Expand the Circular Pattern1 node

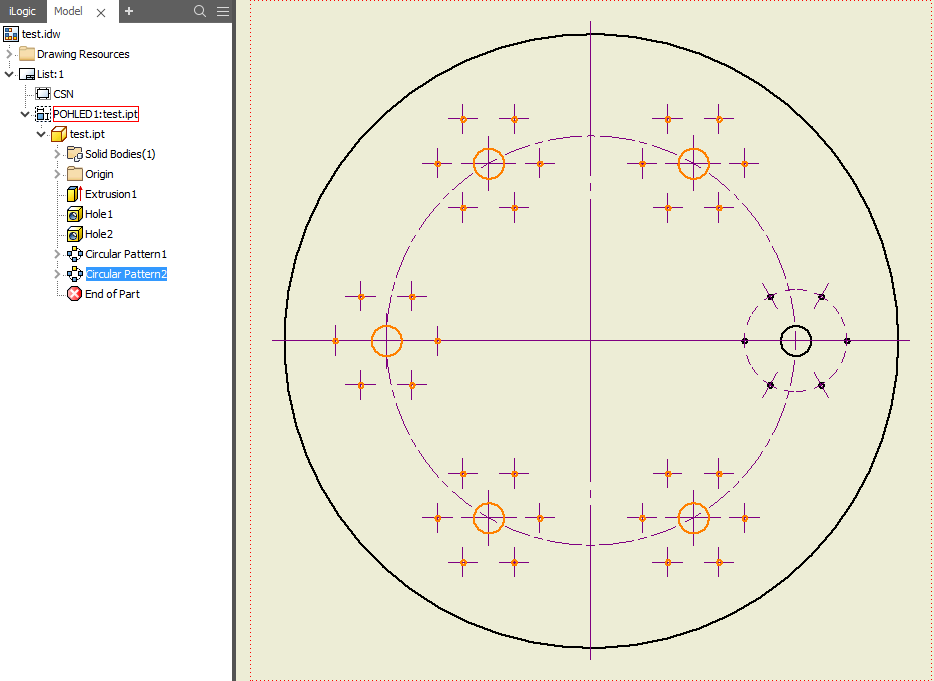tap(57, 254)
